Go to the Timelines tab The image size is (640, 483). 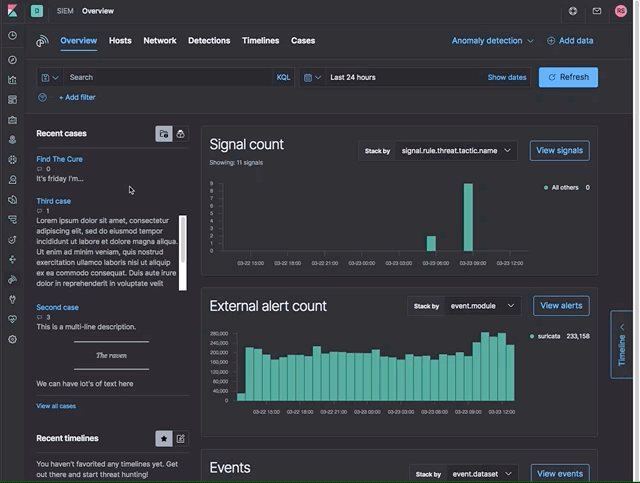260,41
